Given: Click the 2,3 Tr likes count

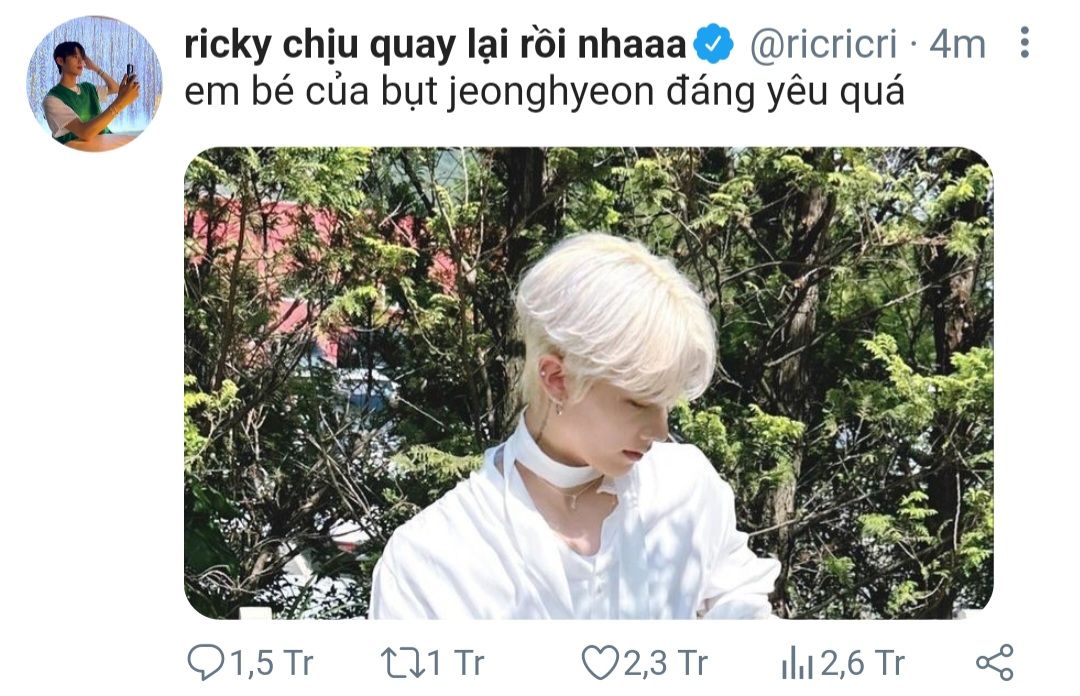Looking at the screenshot, I should coord(665,664).
